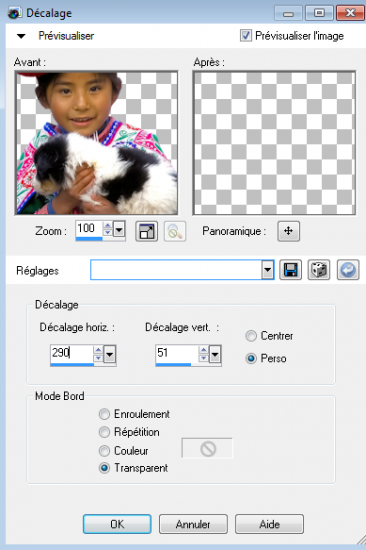This screenshot has height=550, width=366.
Task: Open the Décalage horiz. slider dropdown arrow
Action: [x=109, y=354]
